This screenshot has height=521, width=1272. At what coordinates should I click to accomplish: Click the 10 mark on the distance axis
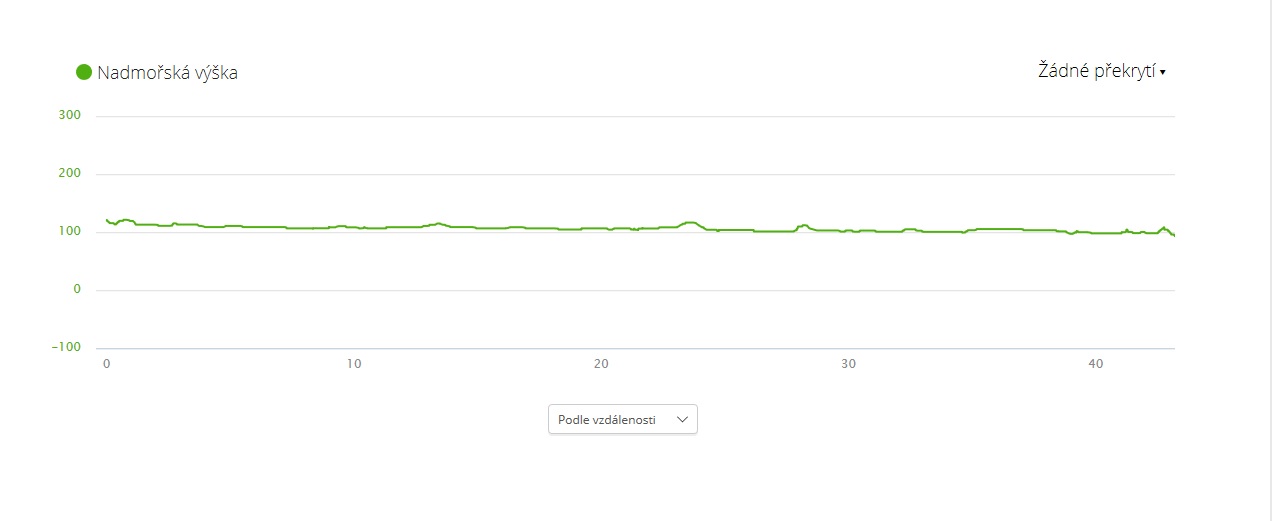click(x=354, y=364)
